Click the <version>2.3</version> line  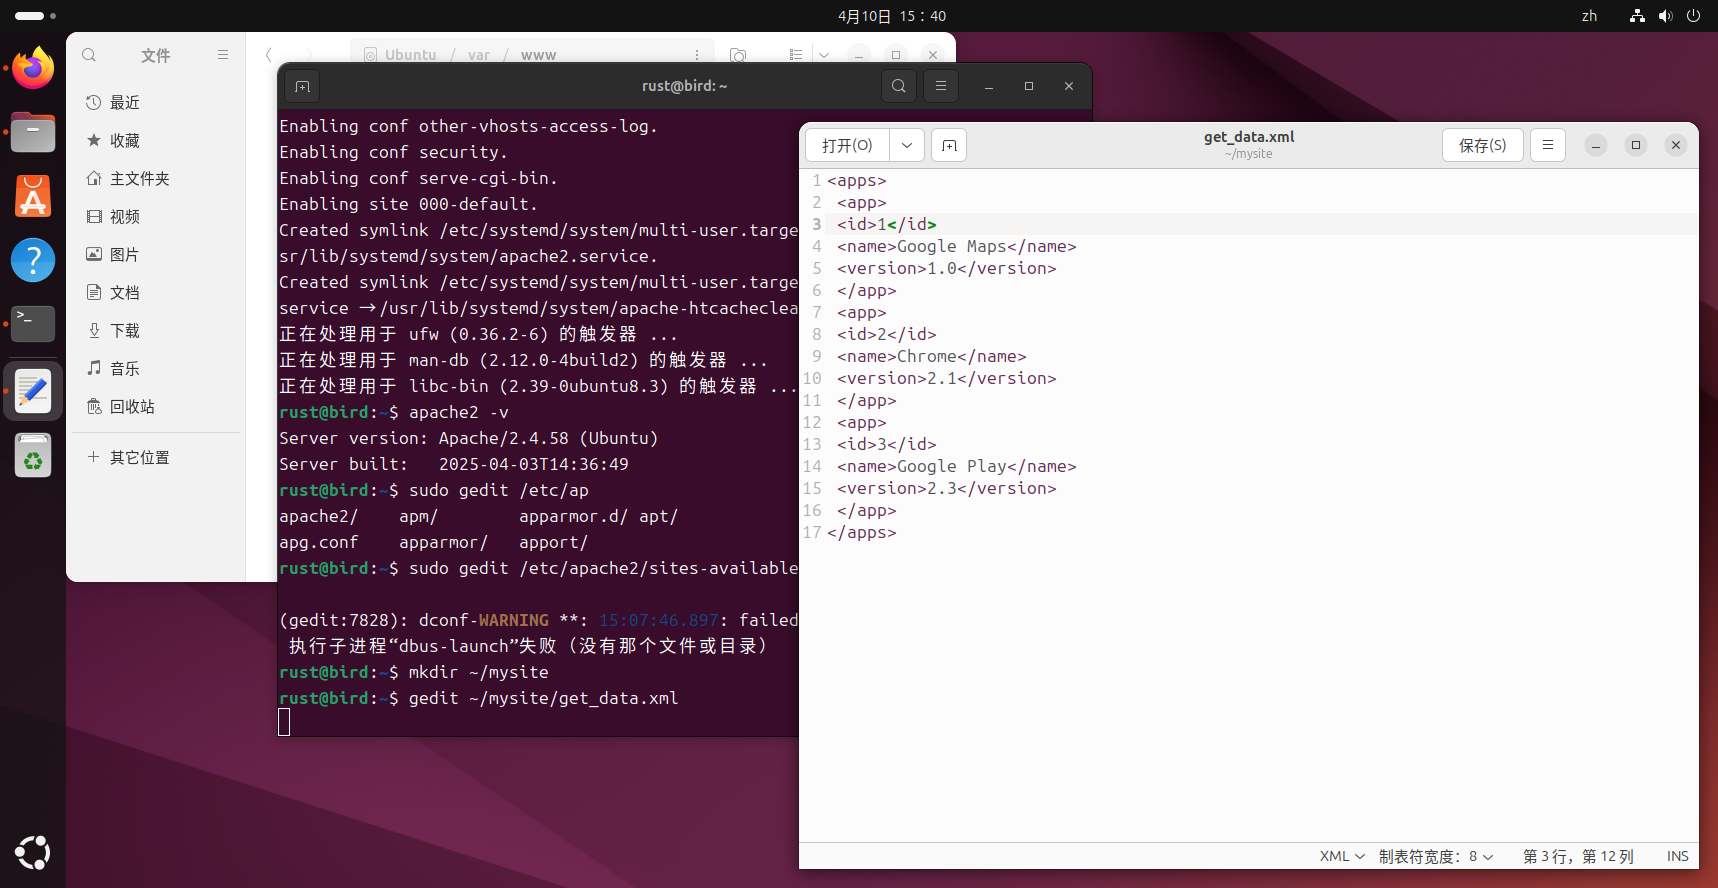[x=946, y=488]
